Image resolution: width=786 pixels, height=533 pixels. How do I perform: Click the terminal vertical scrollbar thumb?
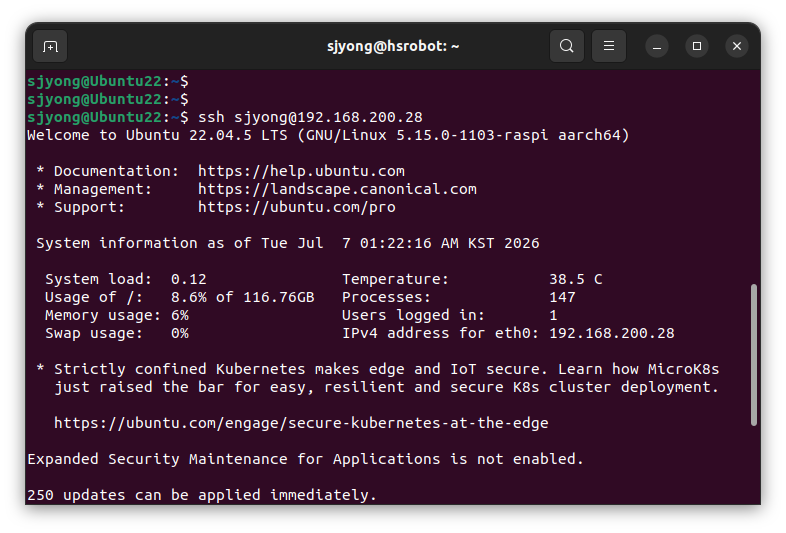tap(753, 355)
